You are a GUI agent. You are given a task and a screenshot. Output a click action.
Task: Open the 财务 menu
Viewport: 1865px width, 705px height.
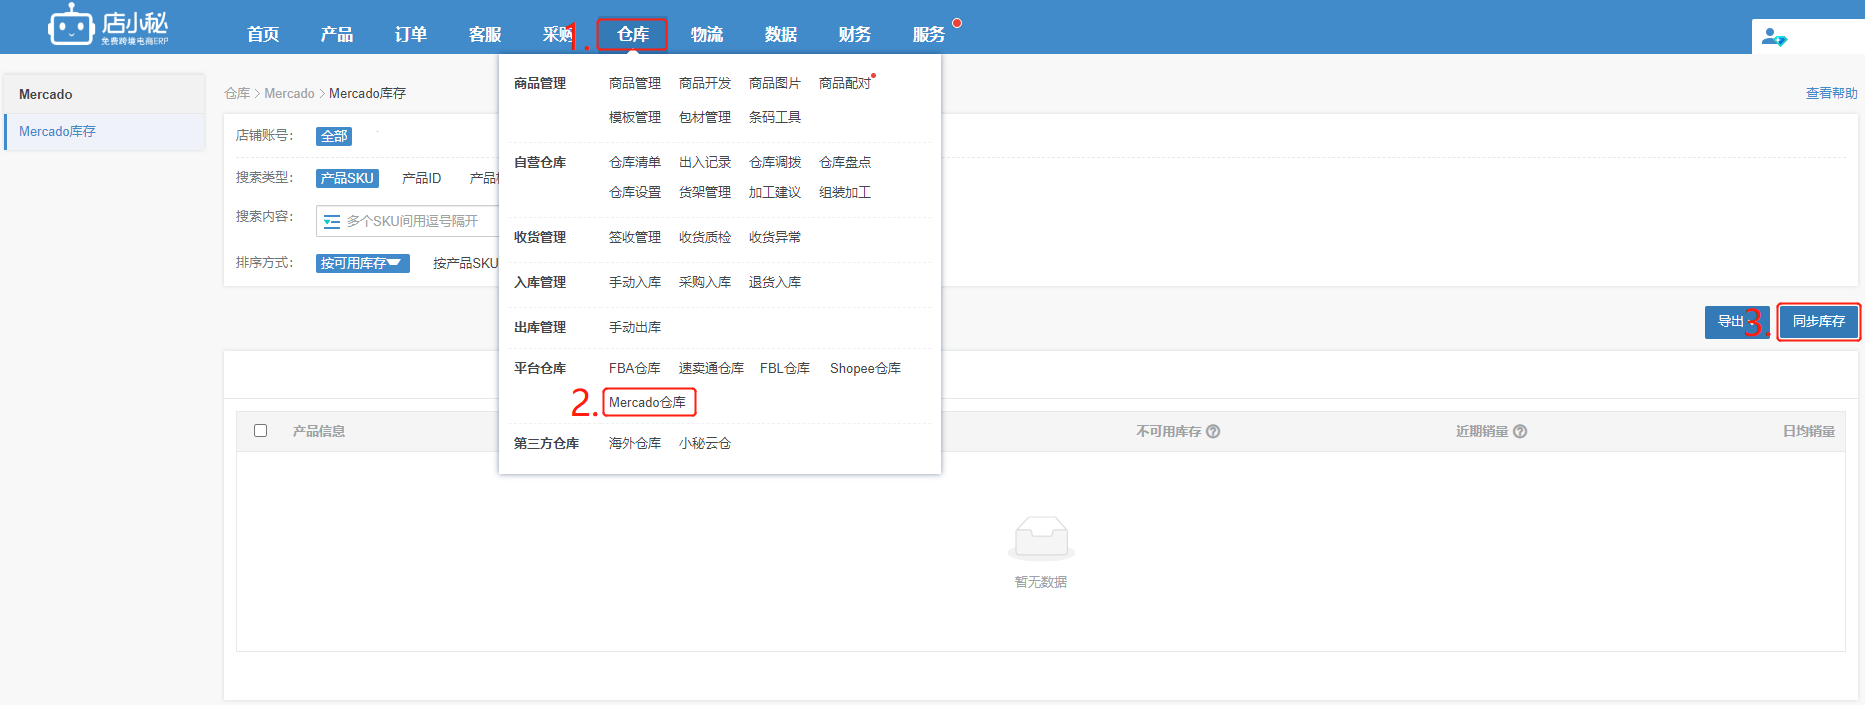tap(855, 34)
